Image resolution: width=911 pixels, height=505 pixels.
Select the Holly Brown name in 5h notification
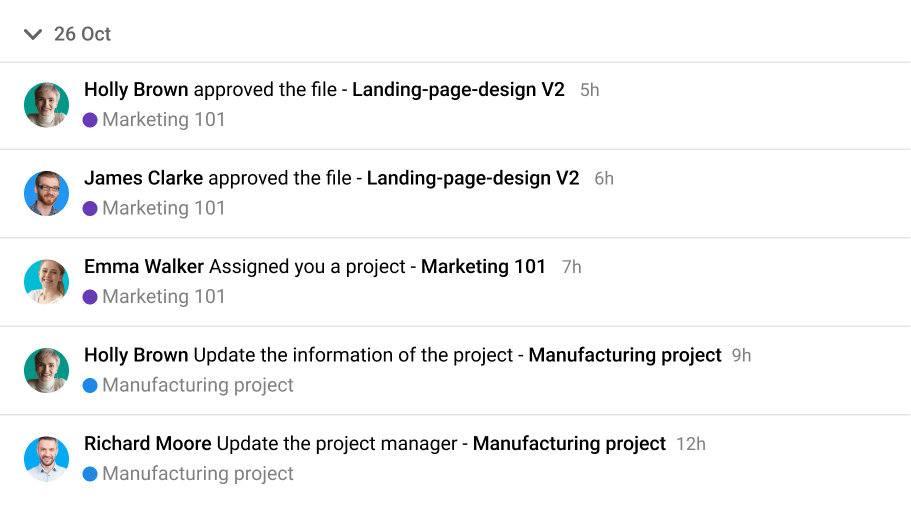point(137,89)
